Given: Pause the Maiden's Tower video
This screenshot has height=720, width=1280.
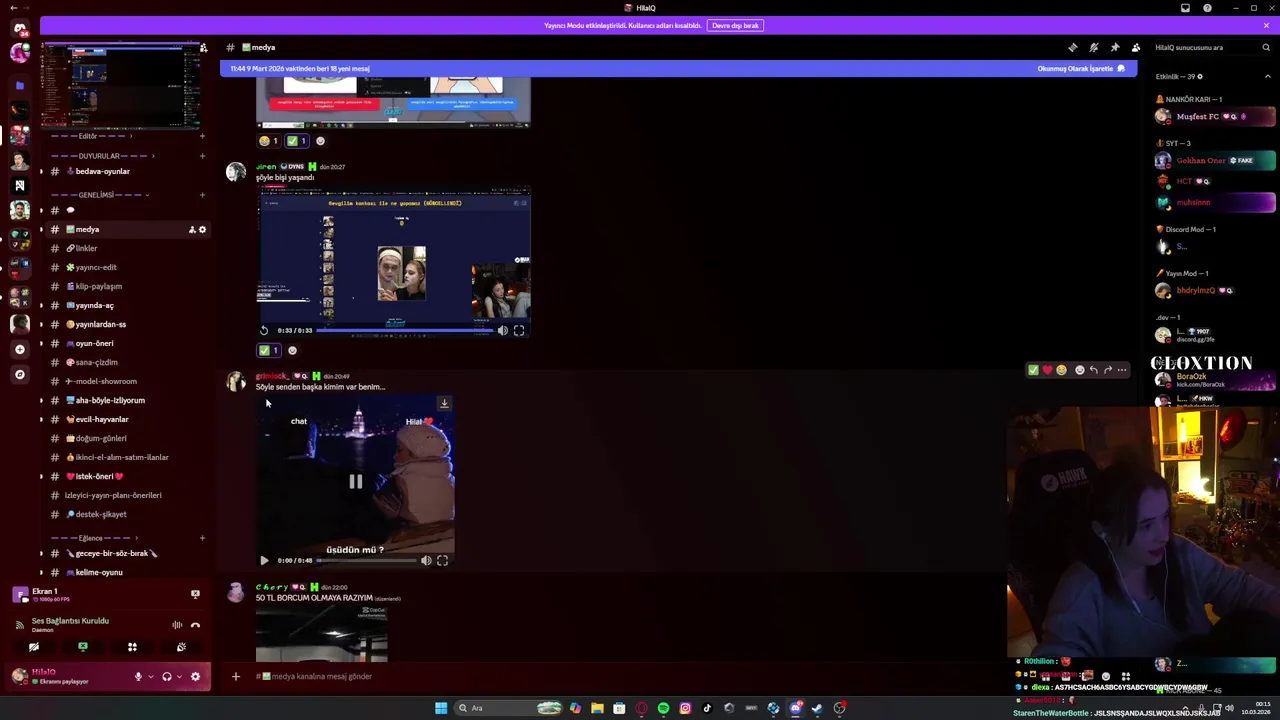Looking at the screenshot, I should pos(355,481).
